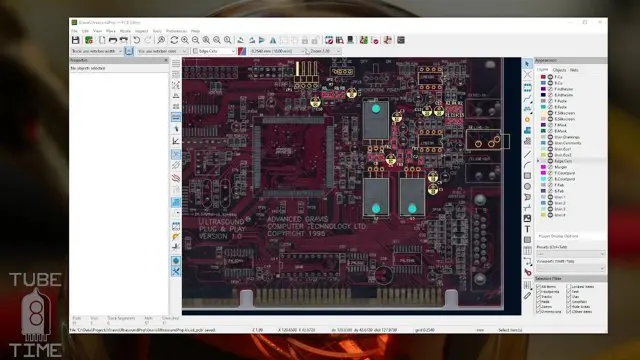
Task: Choose the Add Via tool
Action: [527, 120]
